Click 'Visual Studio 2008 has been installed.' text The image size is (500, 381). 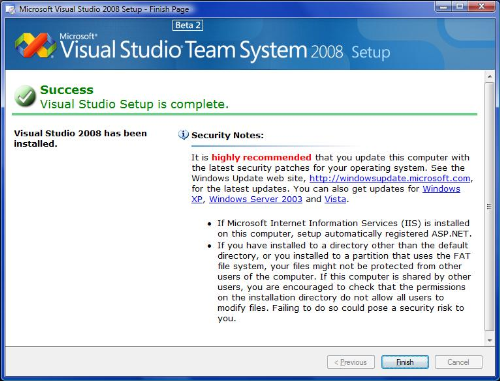point(80,138)
